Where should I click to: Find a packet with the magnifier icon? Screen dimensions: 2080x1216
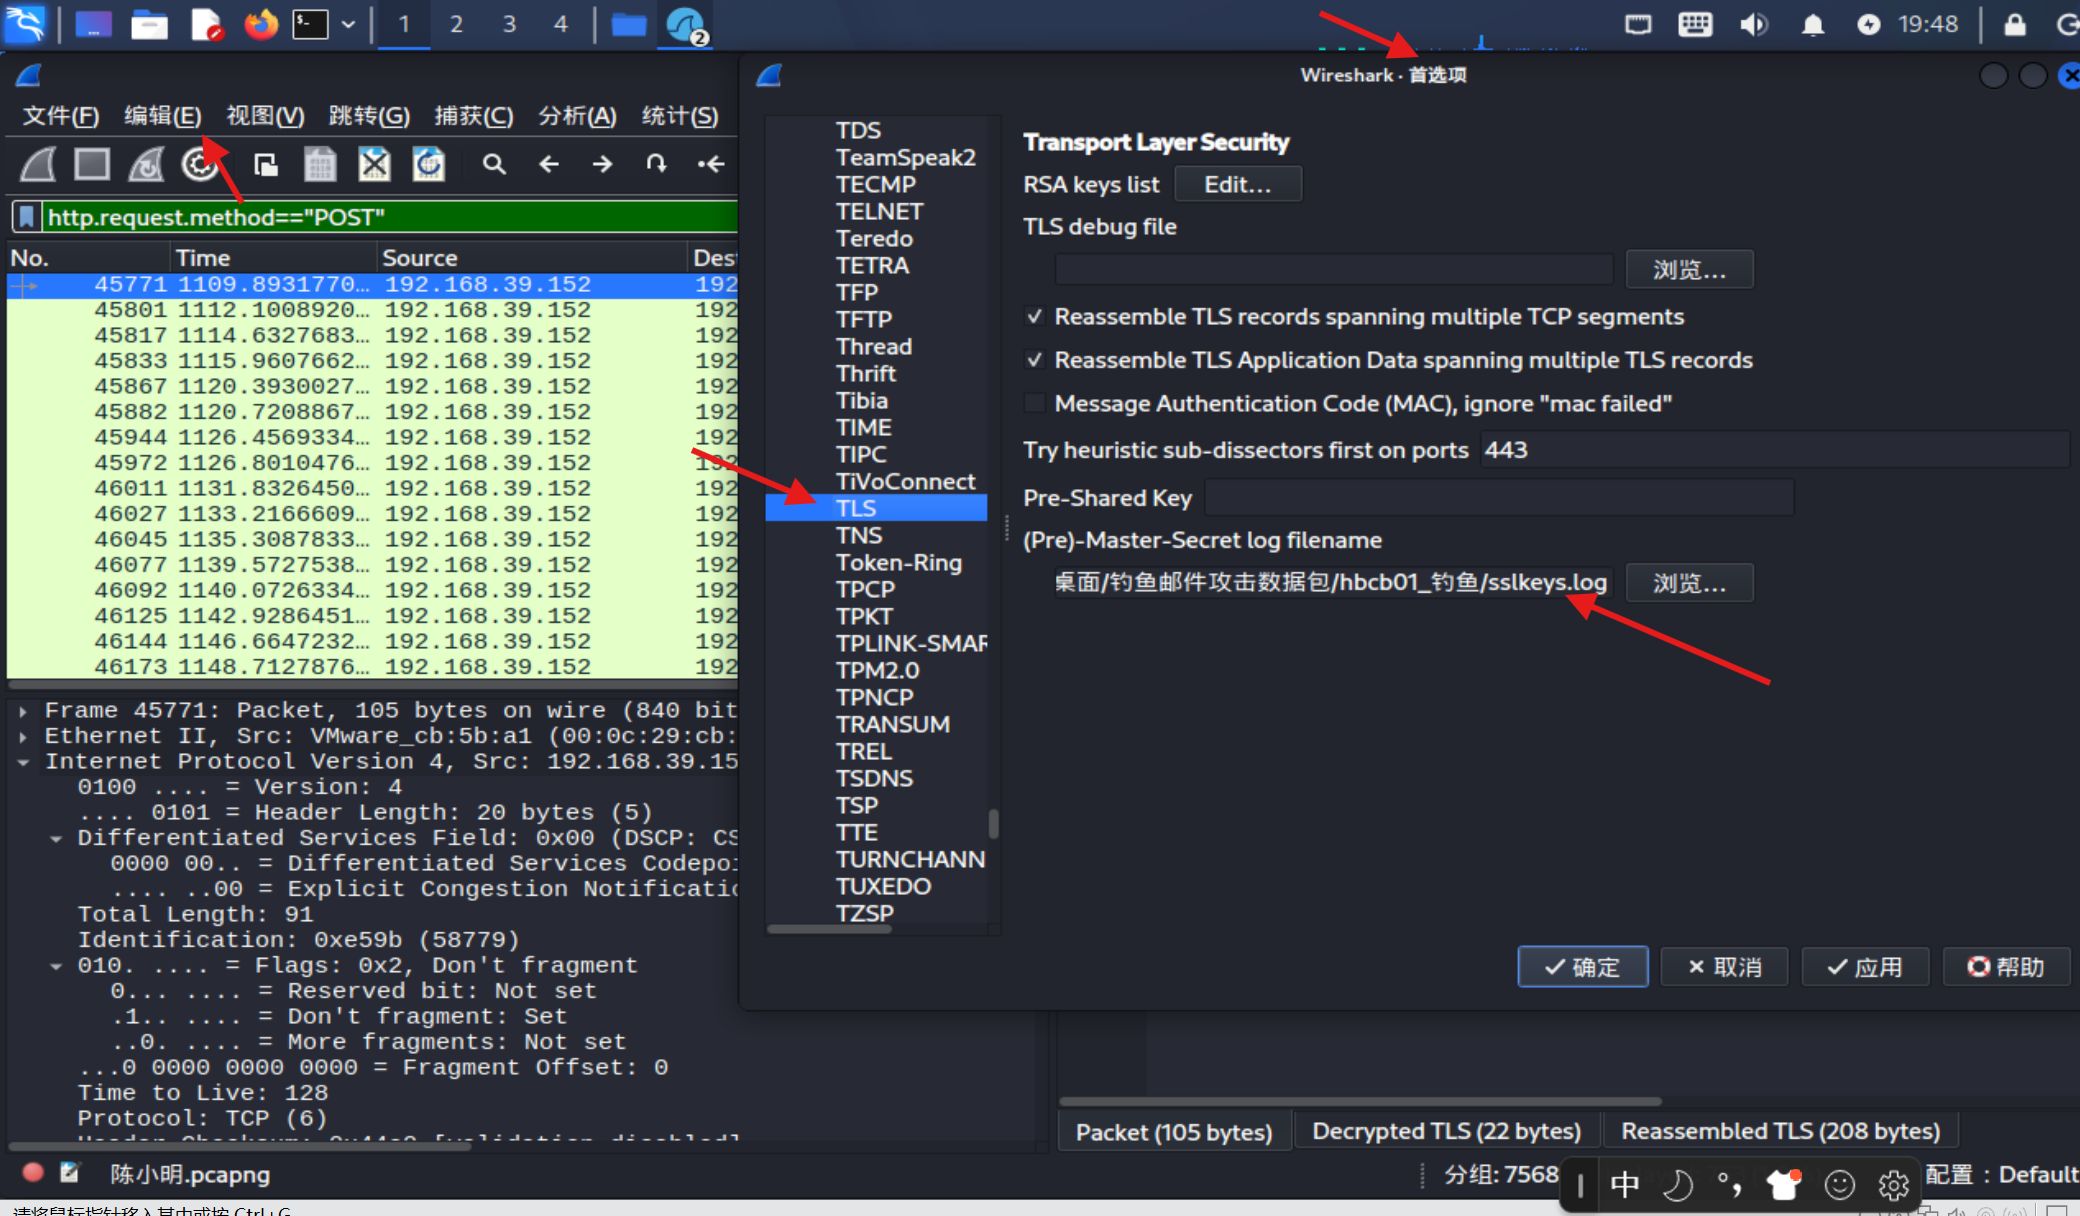pyautogui.click(x=494, y=164)
